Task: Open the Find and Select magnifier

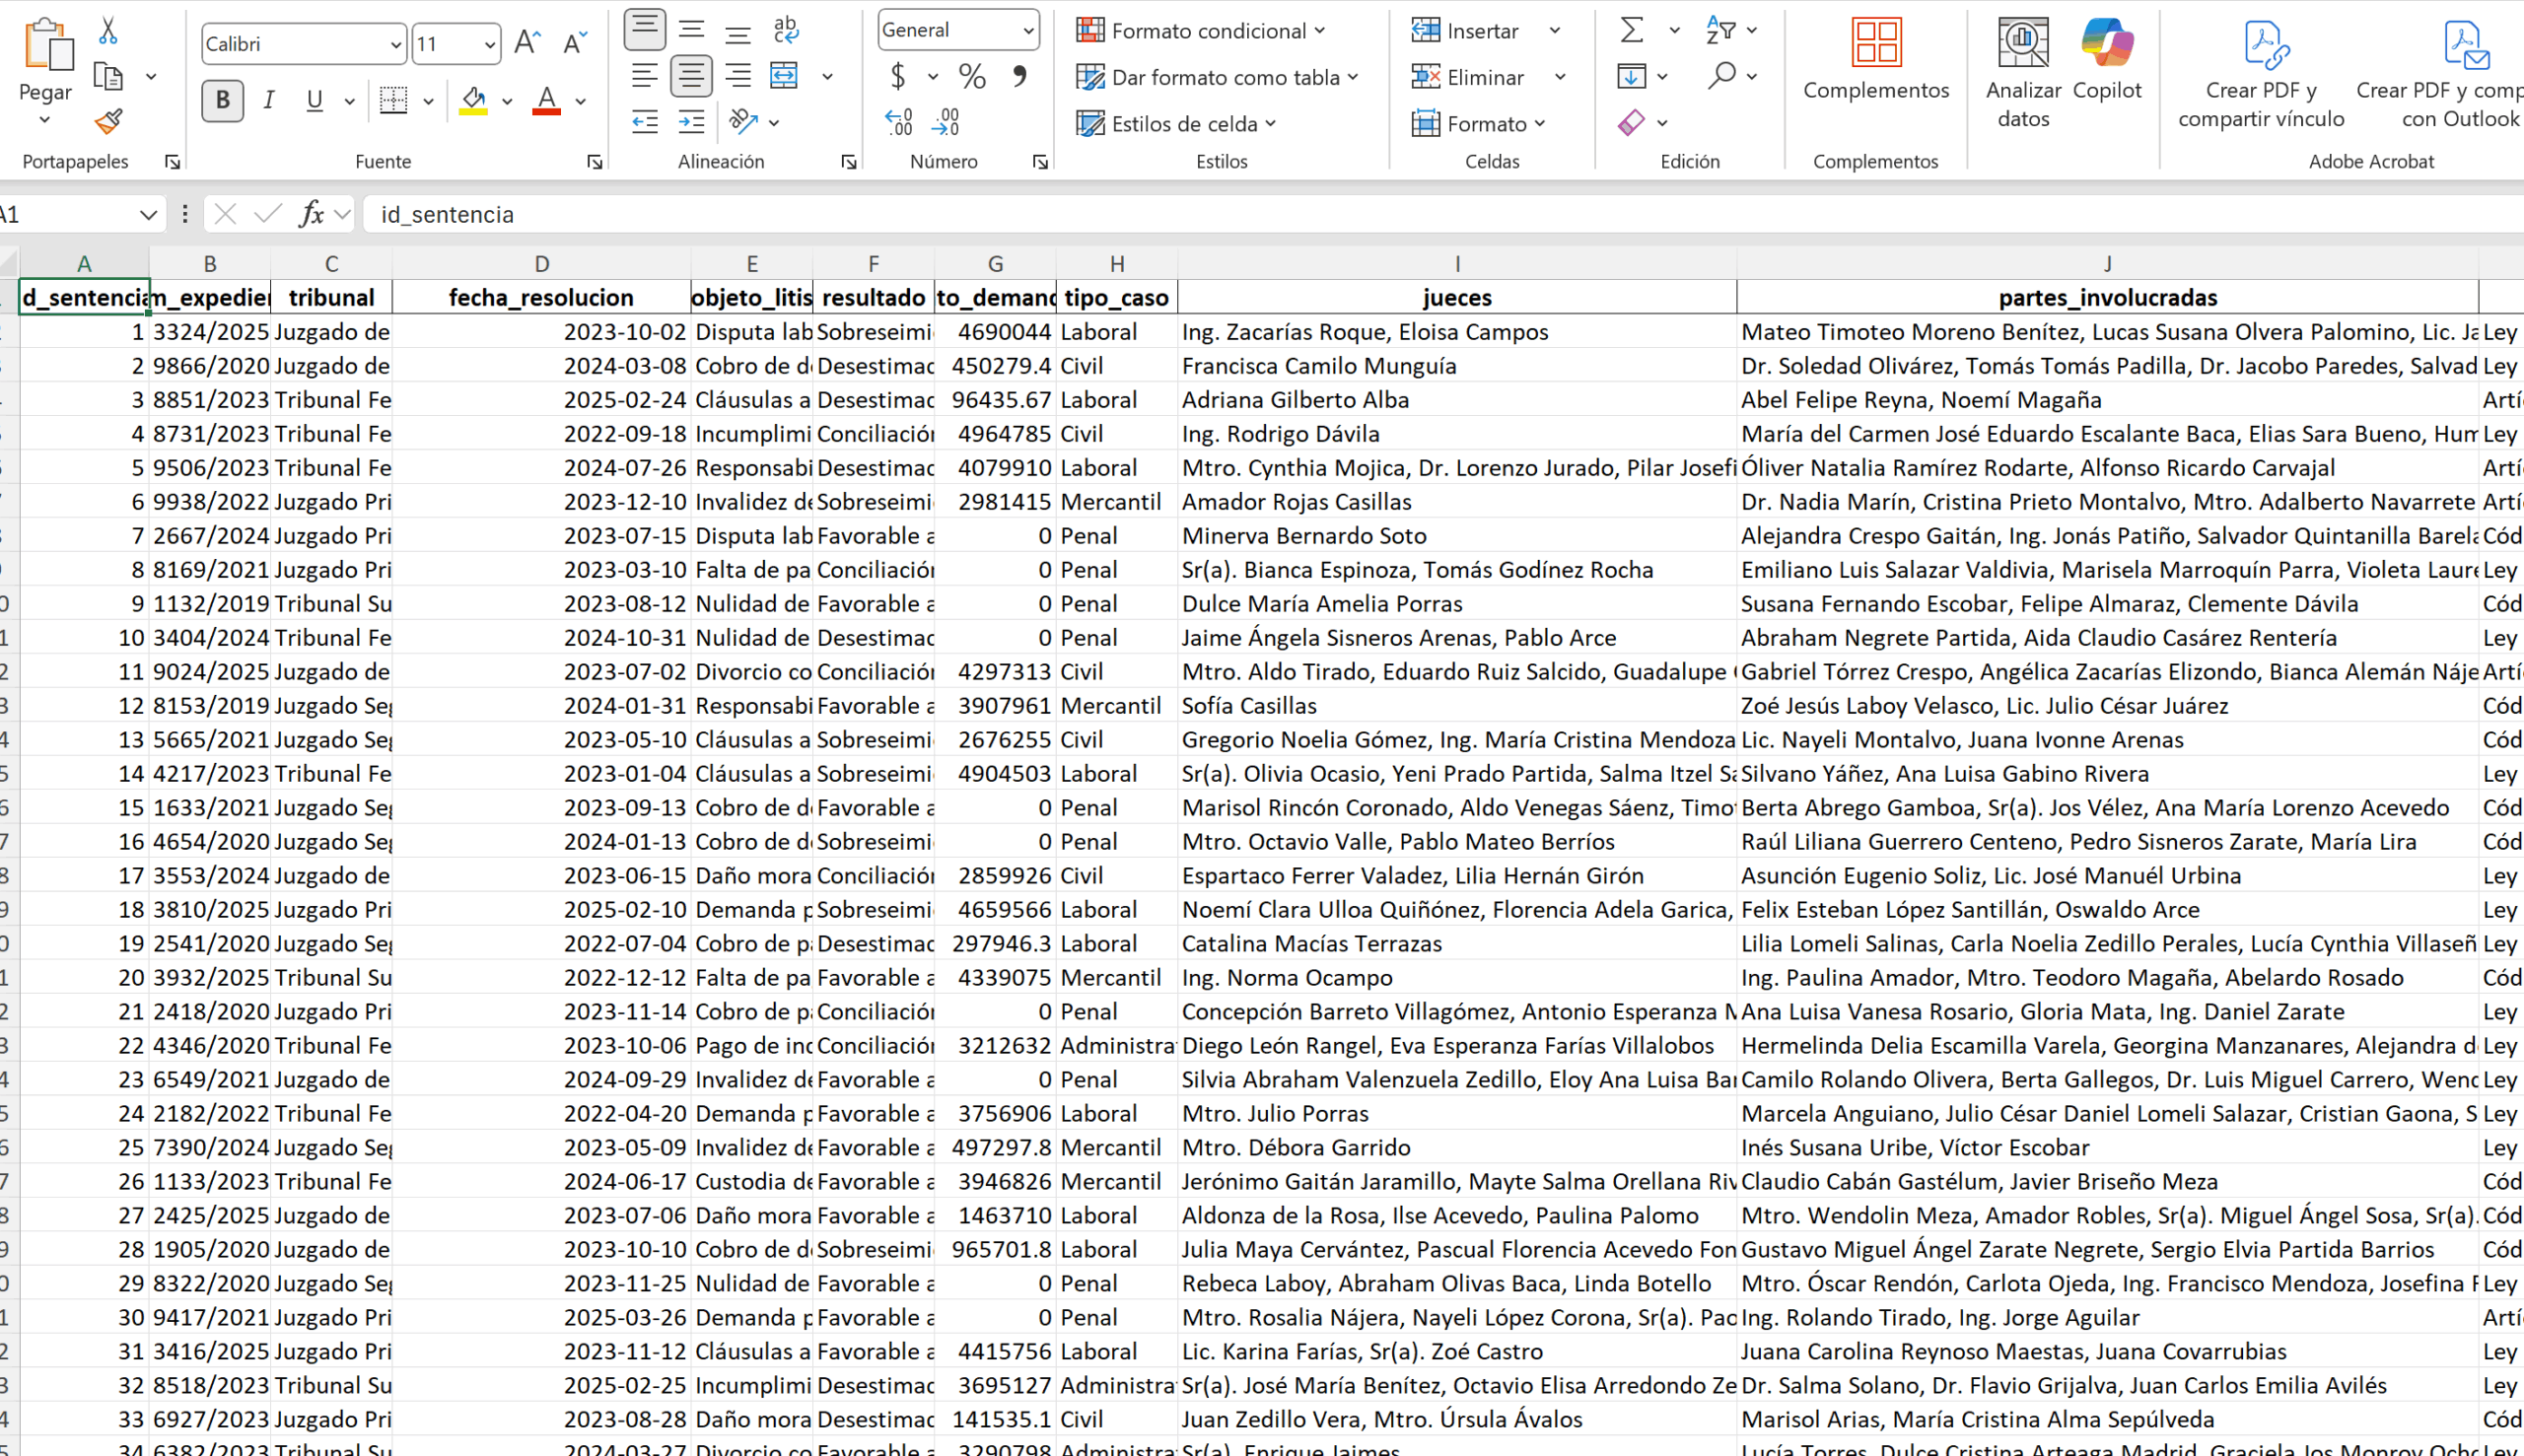Action: coord(1721,76)
